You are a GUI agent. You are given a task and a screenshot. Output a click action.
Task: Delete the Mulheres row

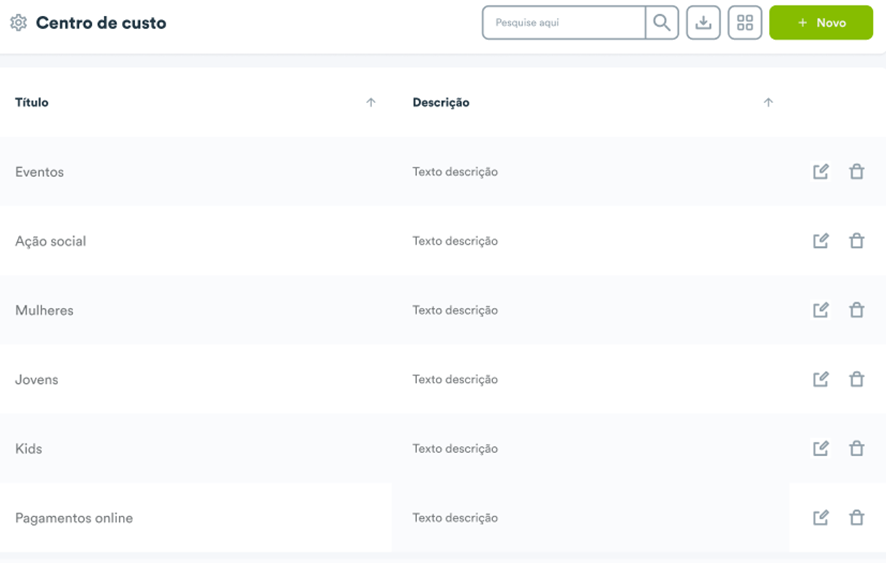click(x=857, y=310)
